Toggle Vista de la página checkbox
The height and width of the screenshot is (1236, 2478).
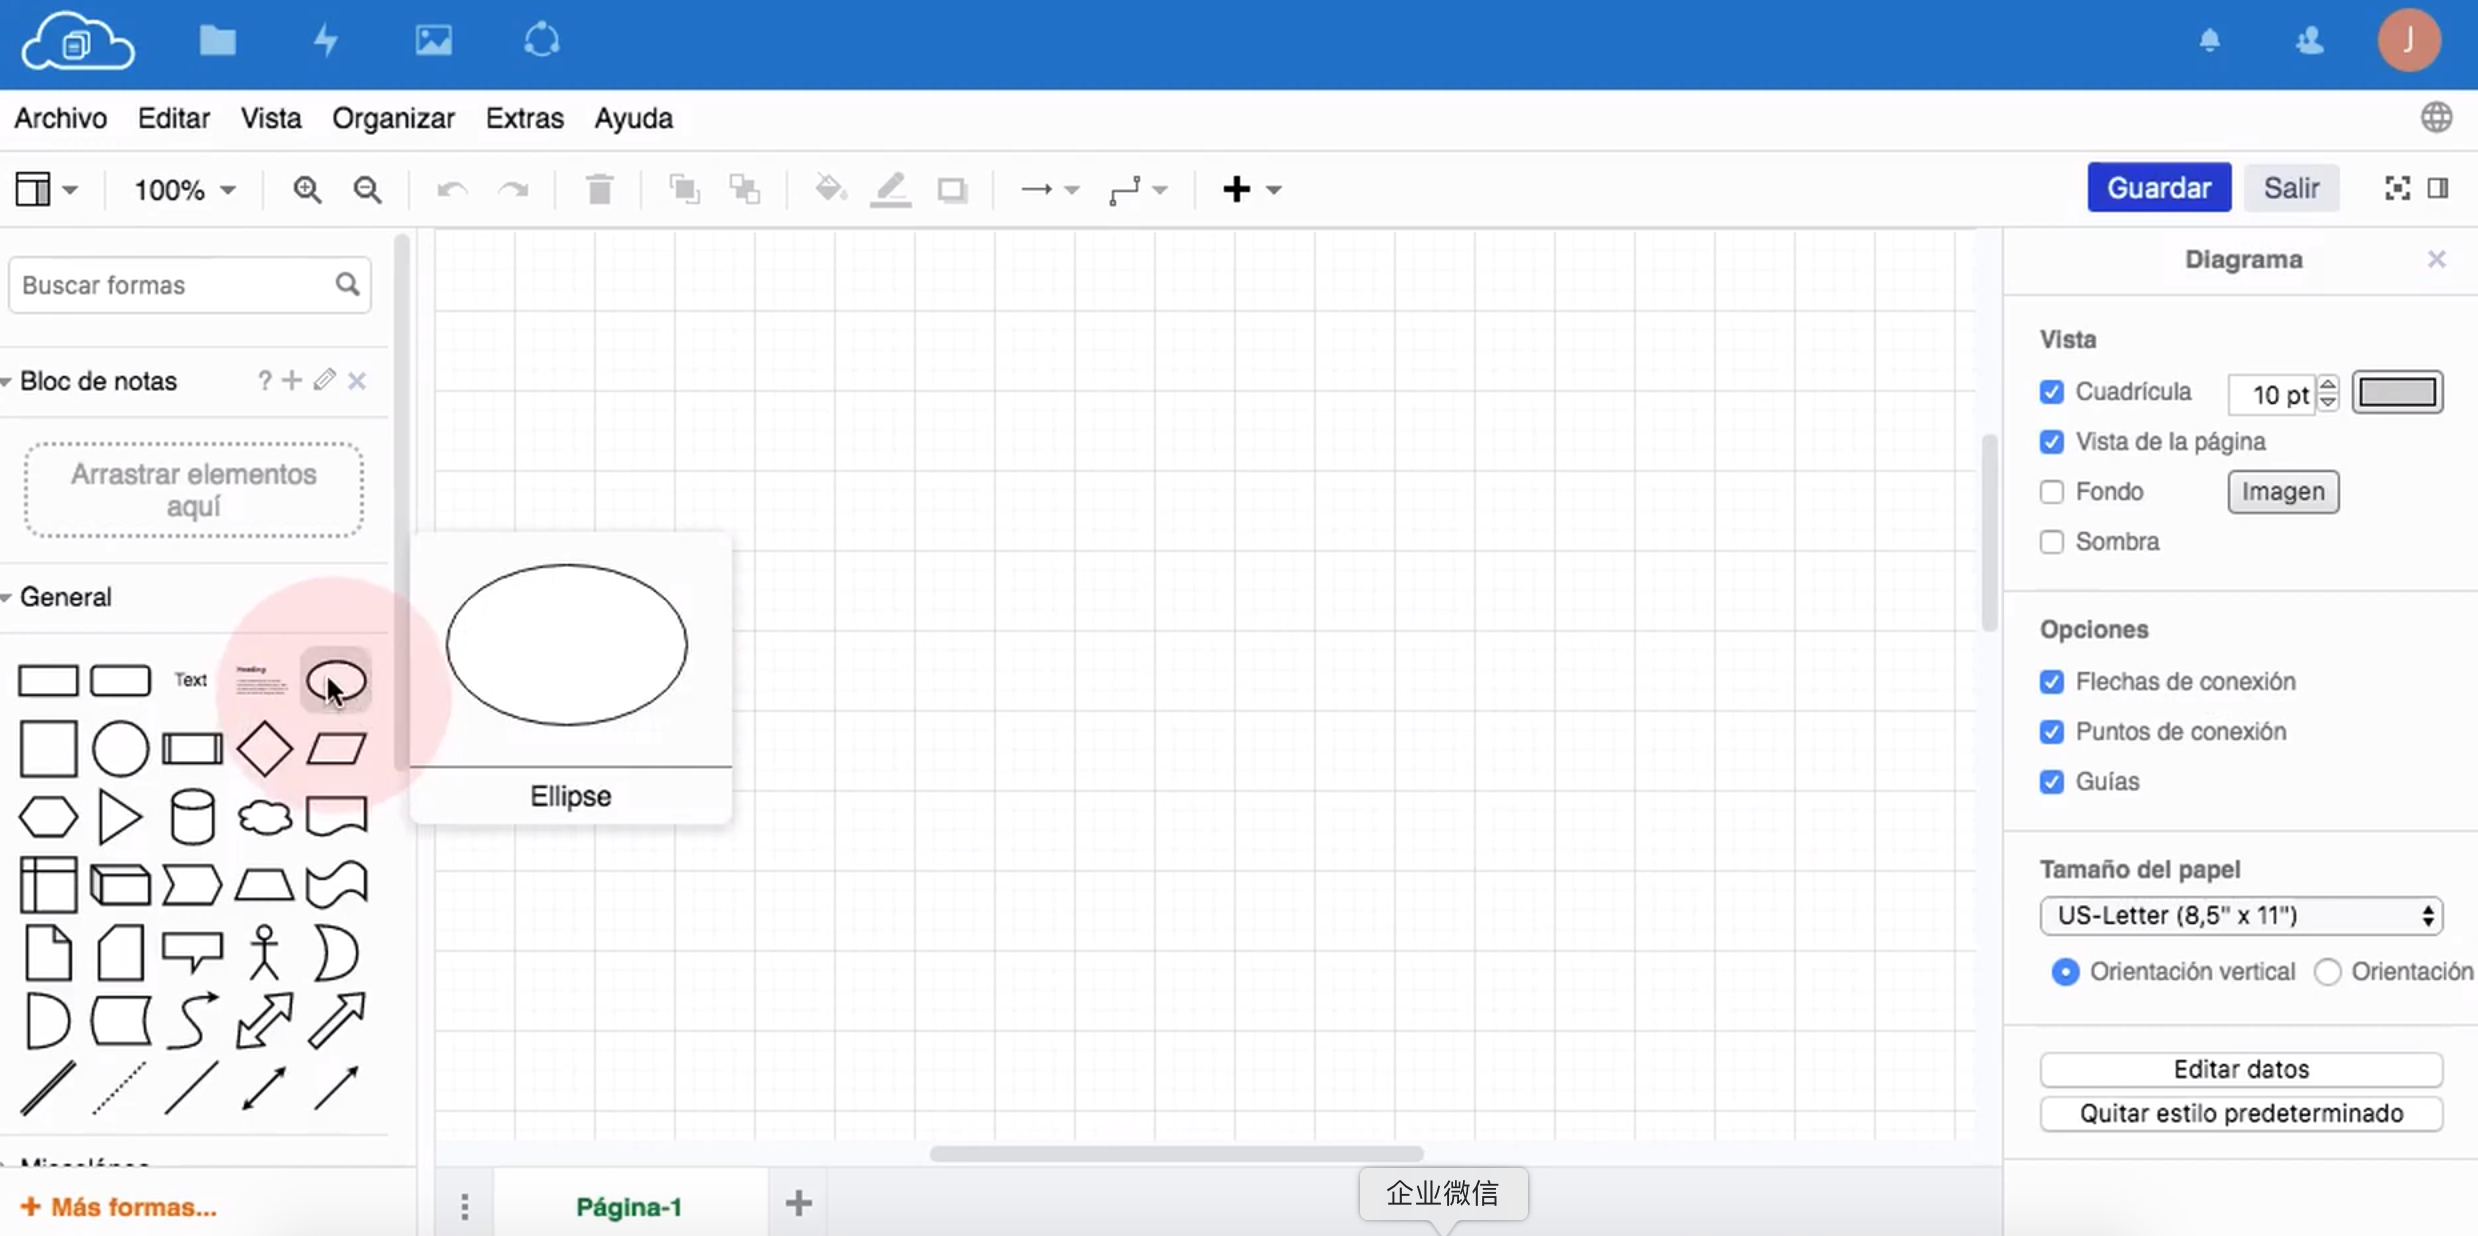[x=2051, y=442]
